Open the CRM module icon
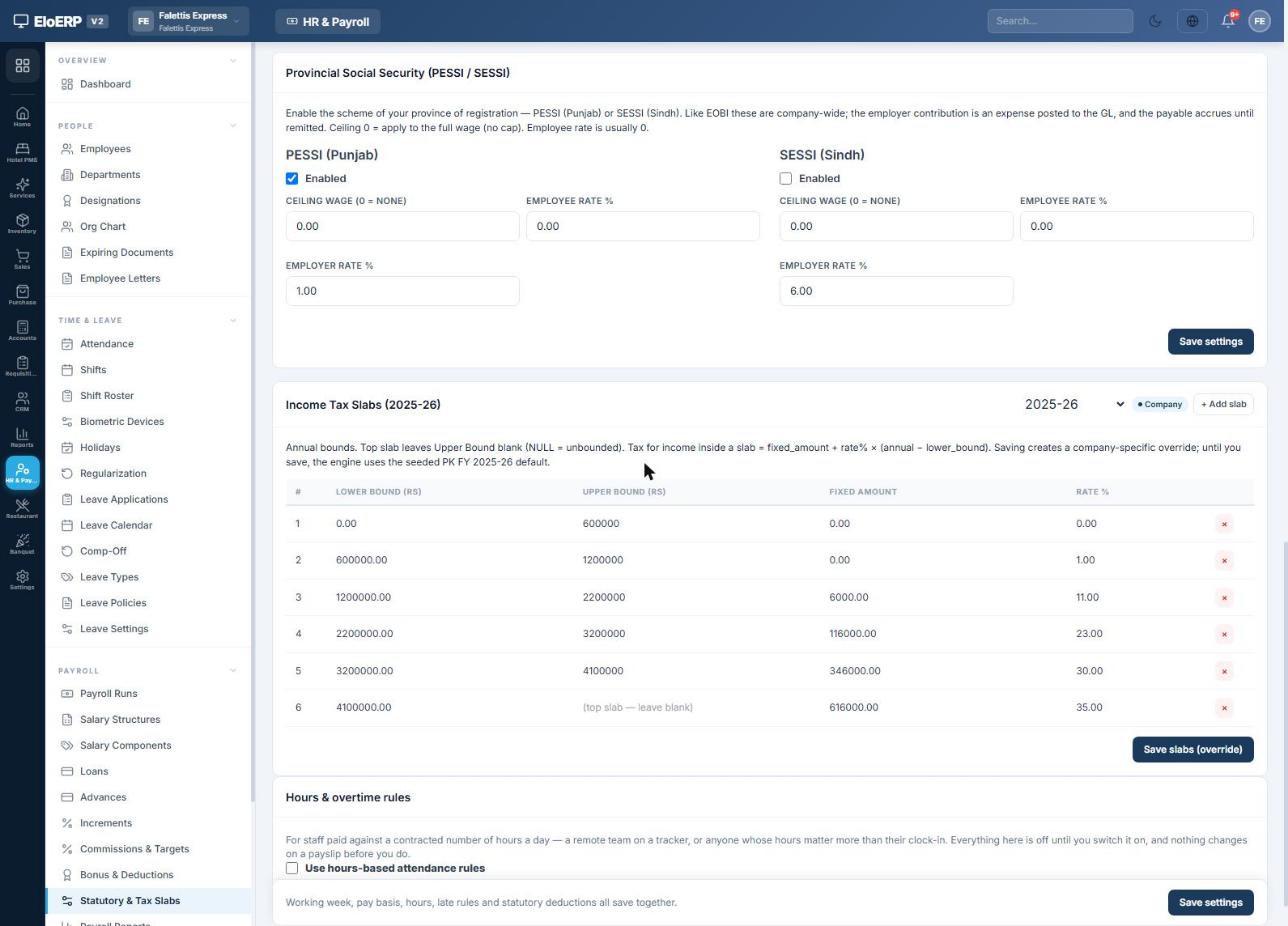 (22, 402)
